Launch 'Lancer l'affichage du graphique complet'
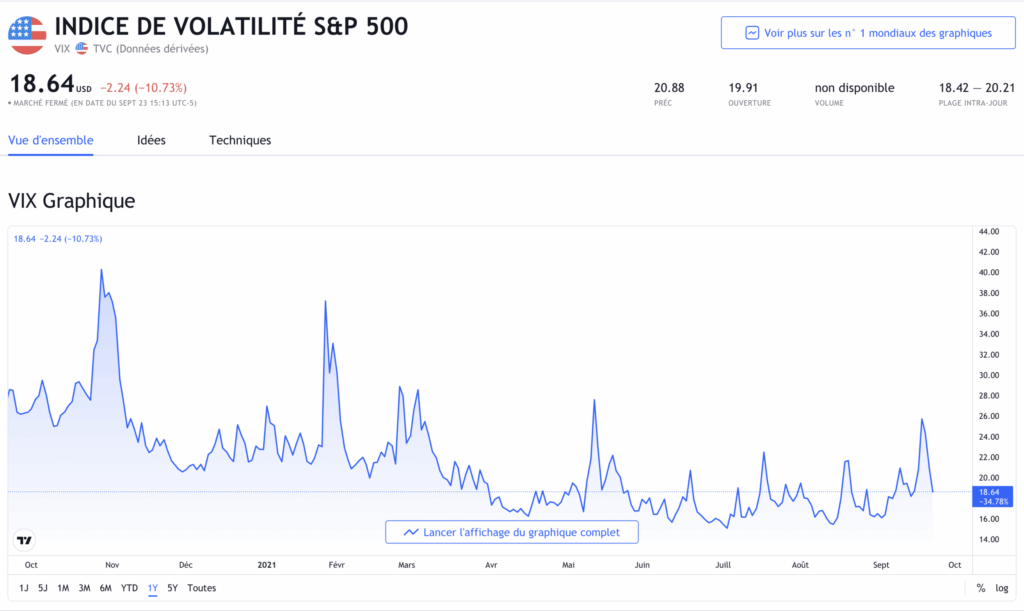The width and height of the screenshot is (1024, 611). pos(512,532)
